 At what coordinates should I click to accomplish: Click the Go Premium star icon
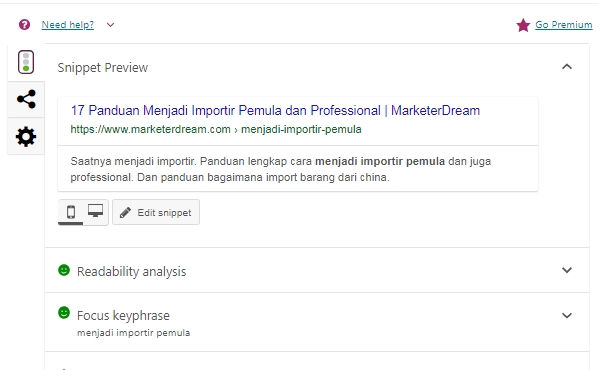pyautogui.click(x=523, y=25)
